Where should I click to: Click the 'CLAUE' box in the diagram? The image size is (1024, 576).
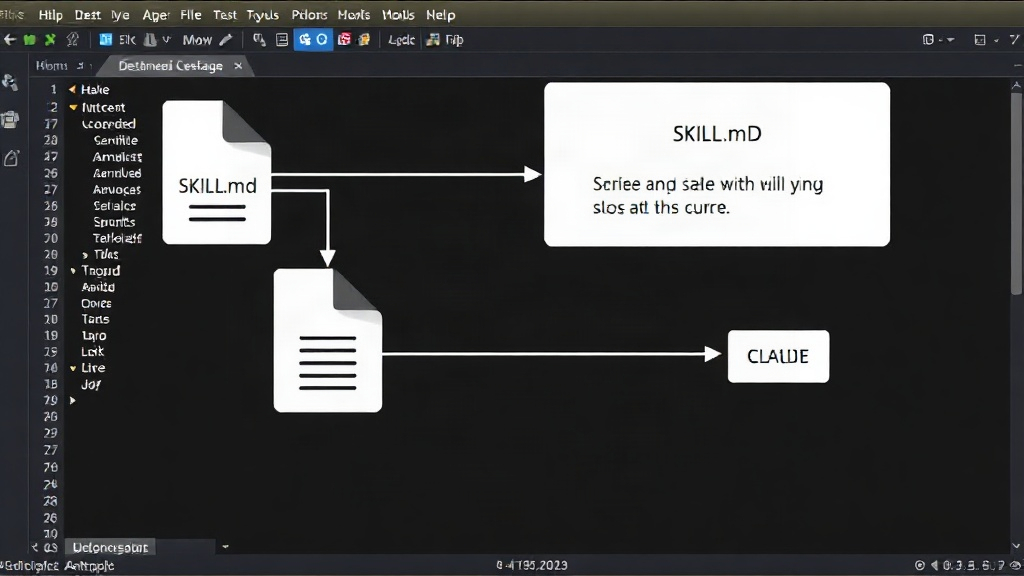pyautogui.click(x=778, y=356)
